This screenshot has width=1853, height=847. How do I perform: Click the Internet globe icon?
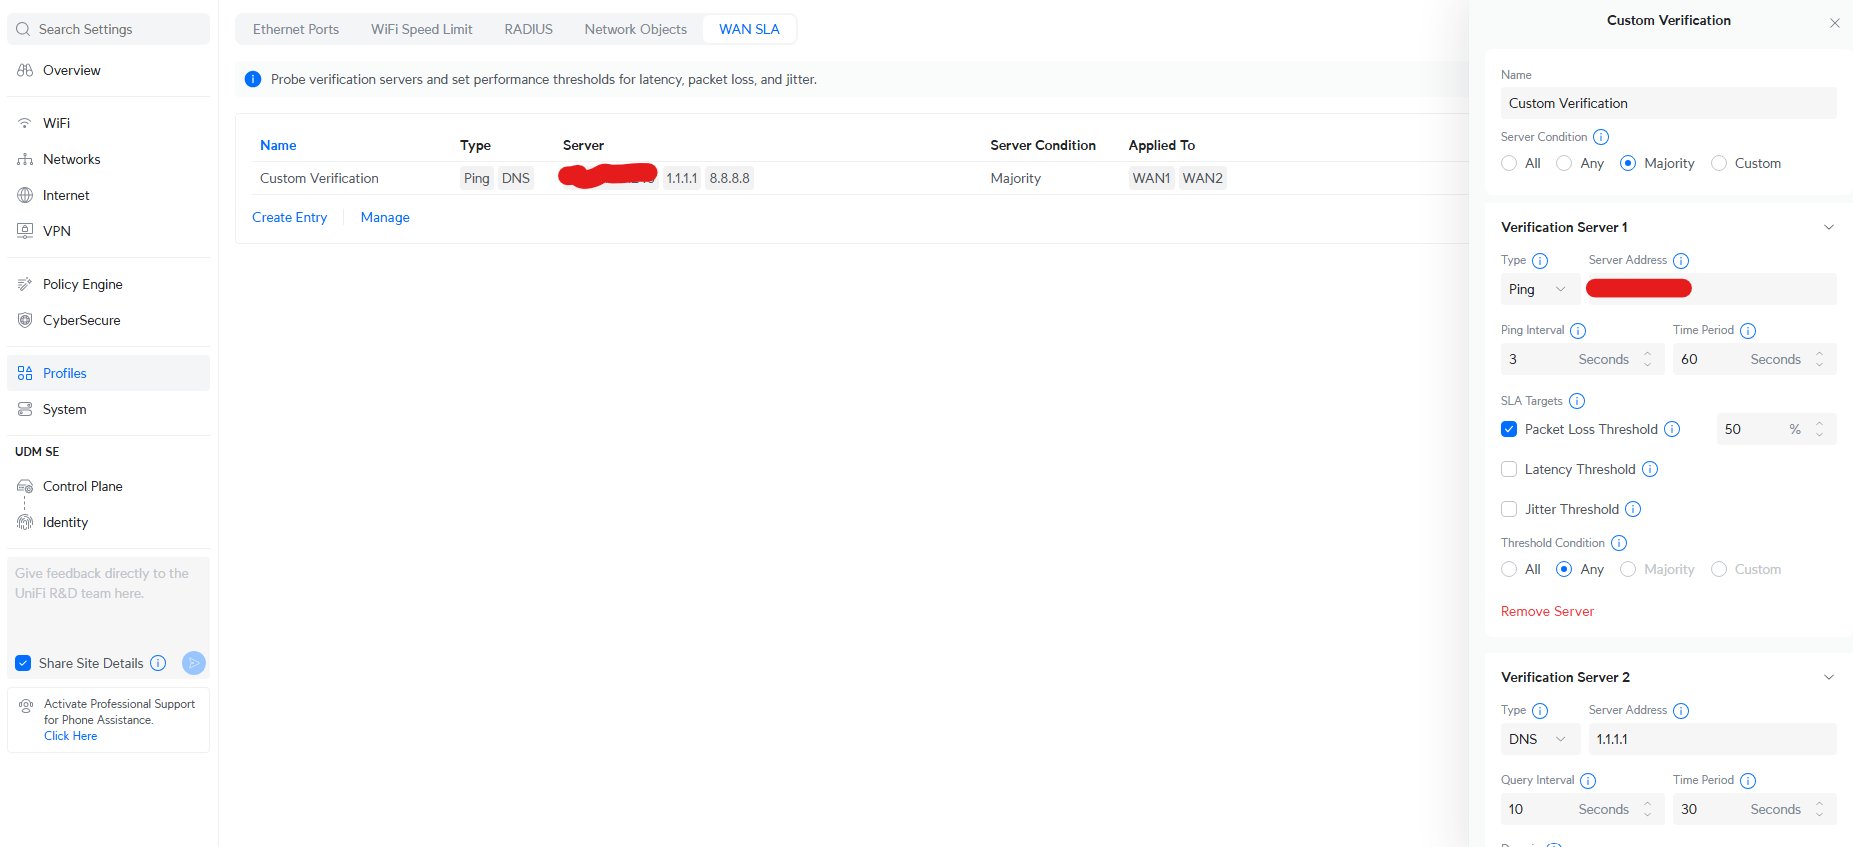pos(25,195)
